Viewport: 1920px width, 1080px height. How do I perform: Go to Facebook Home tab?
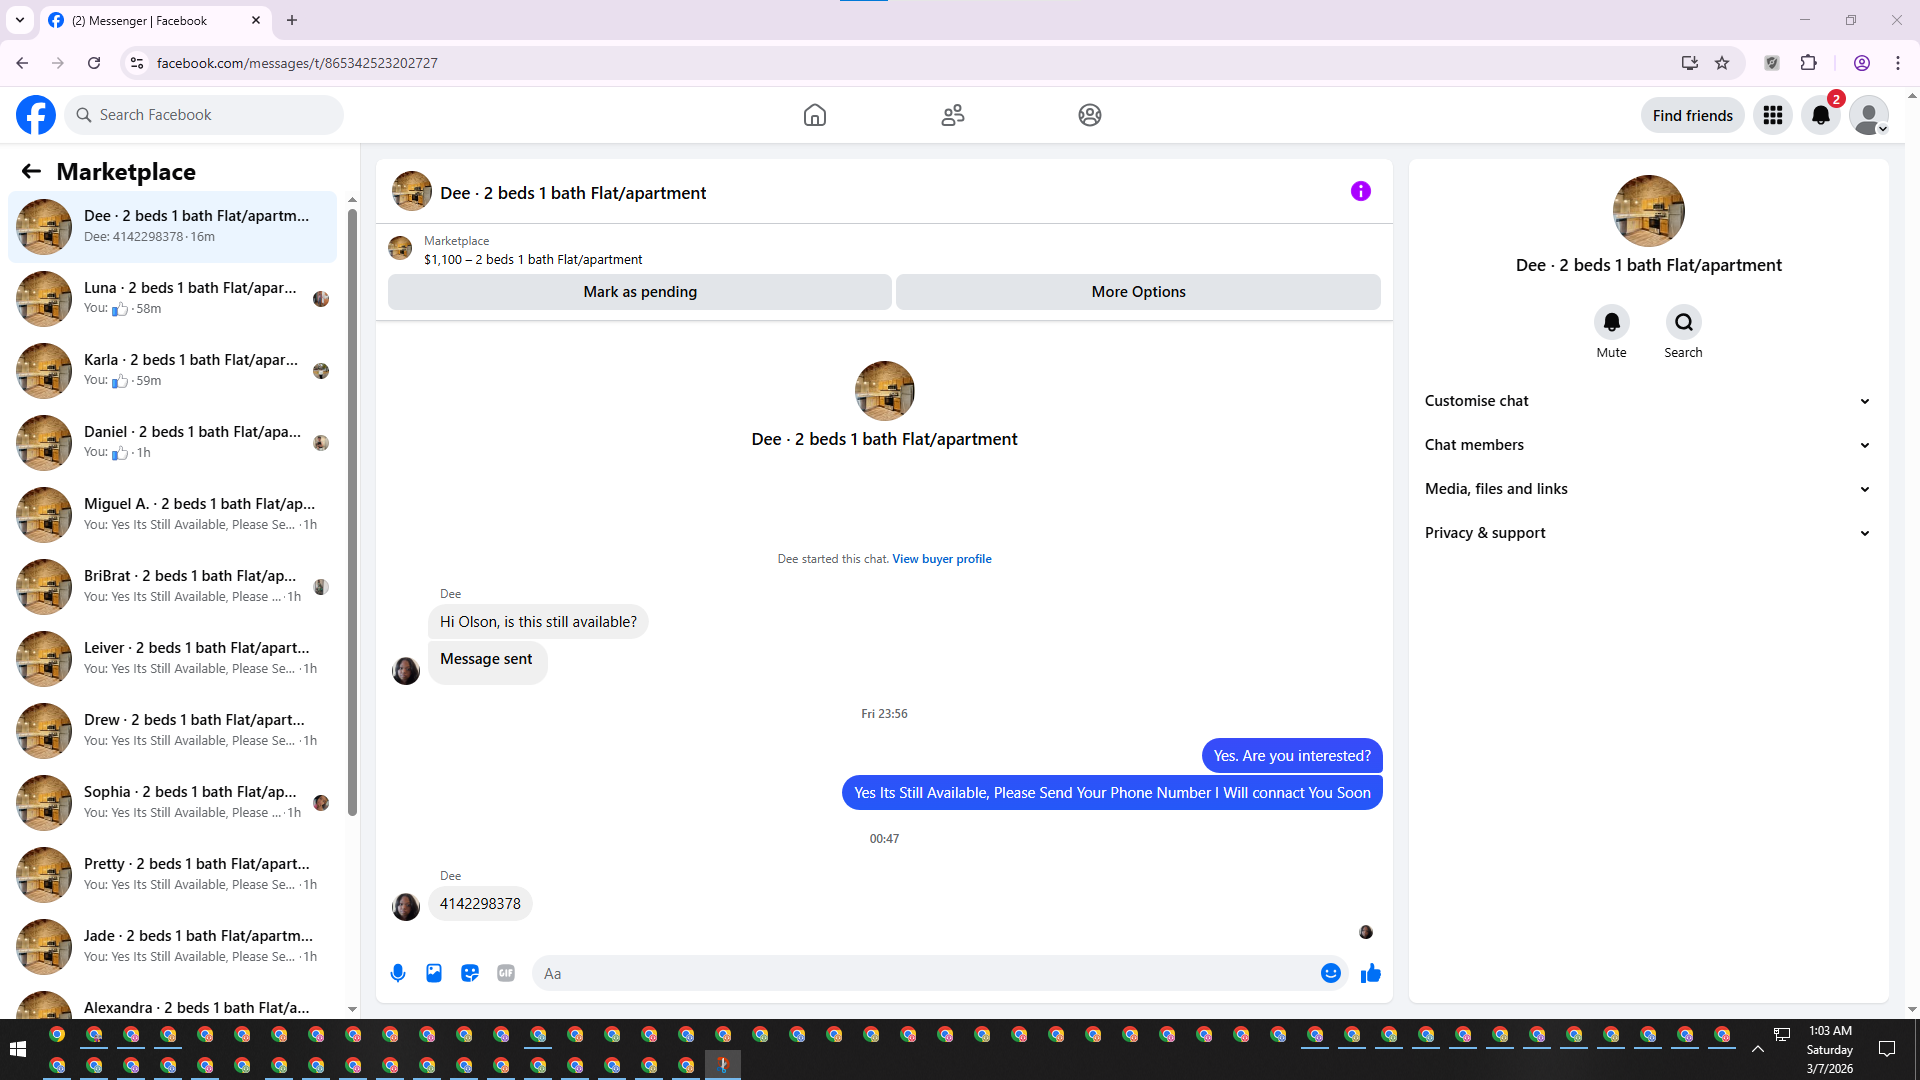coord(814,115)
